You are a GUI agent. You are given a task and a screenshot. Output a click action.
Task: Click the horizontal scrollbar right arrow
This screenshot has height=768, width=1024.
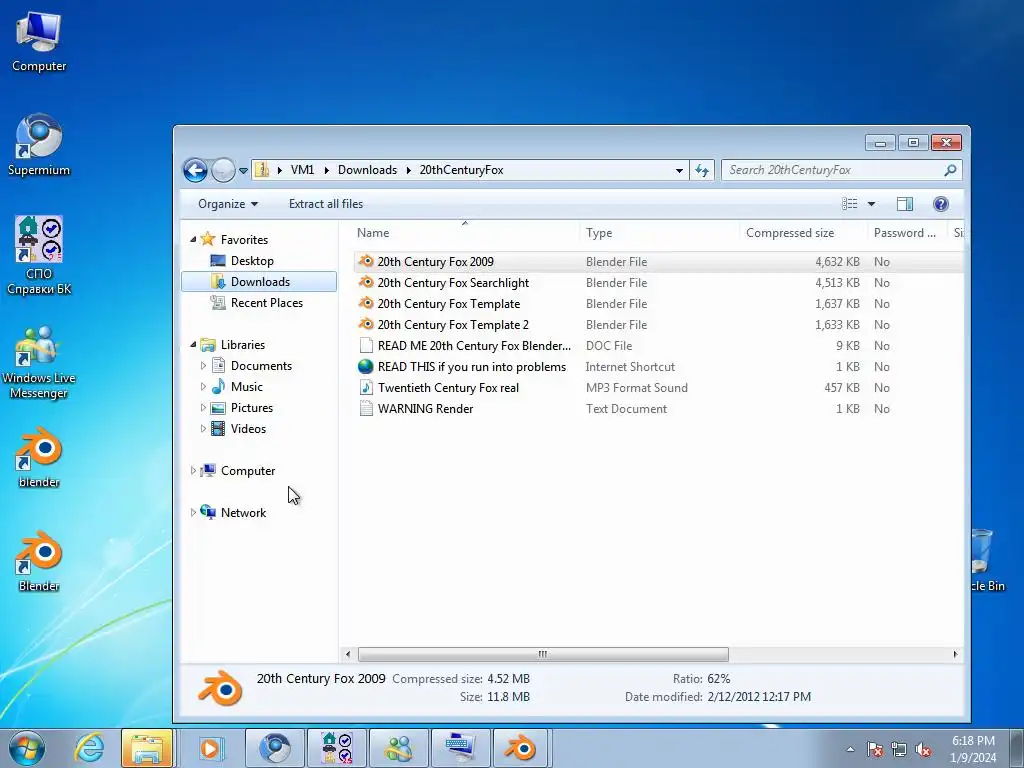click(955, 654)
